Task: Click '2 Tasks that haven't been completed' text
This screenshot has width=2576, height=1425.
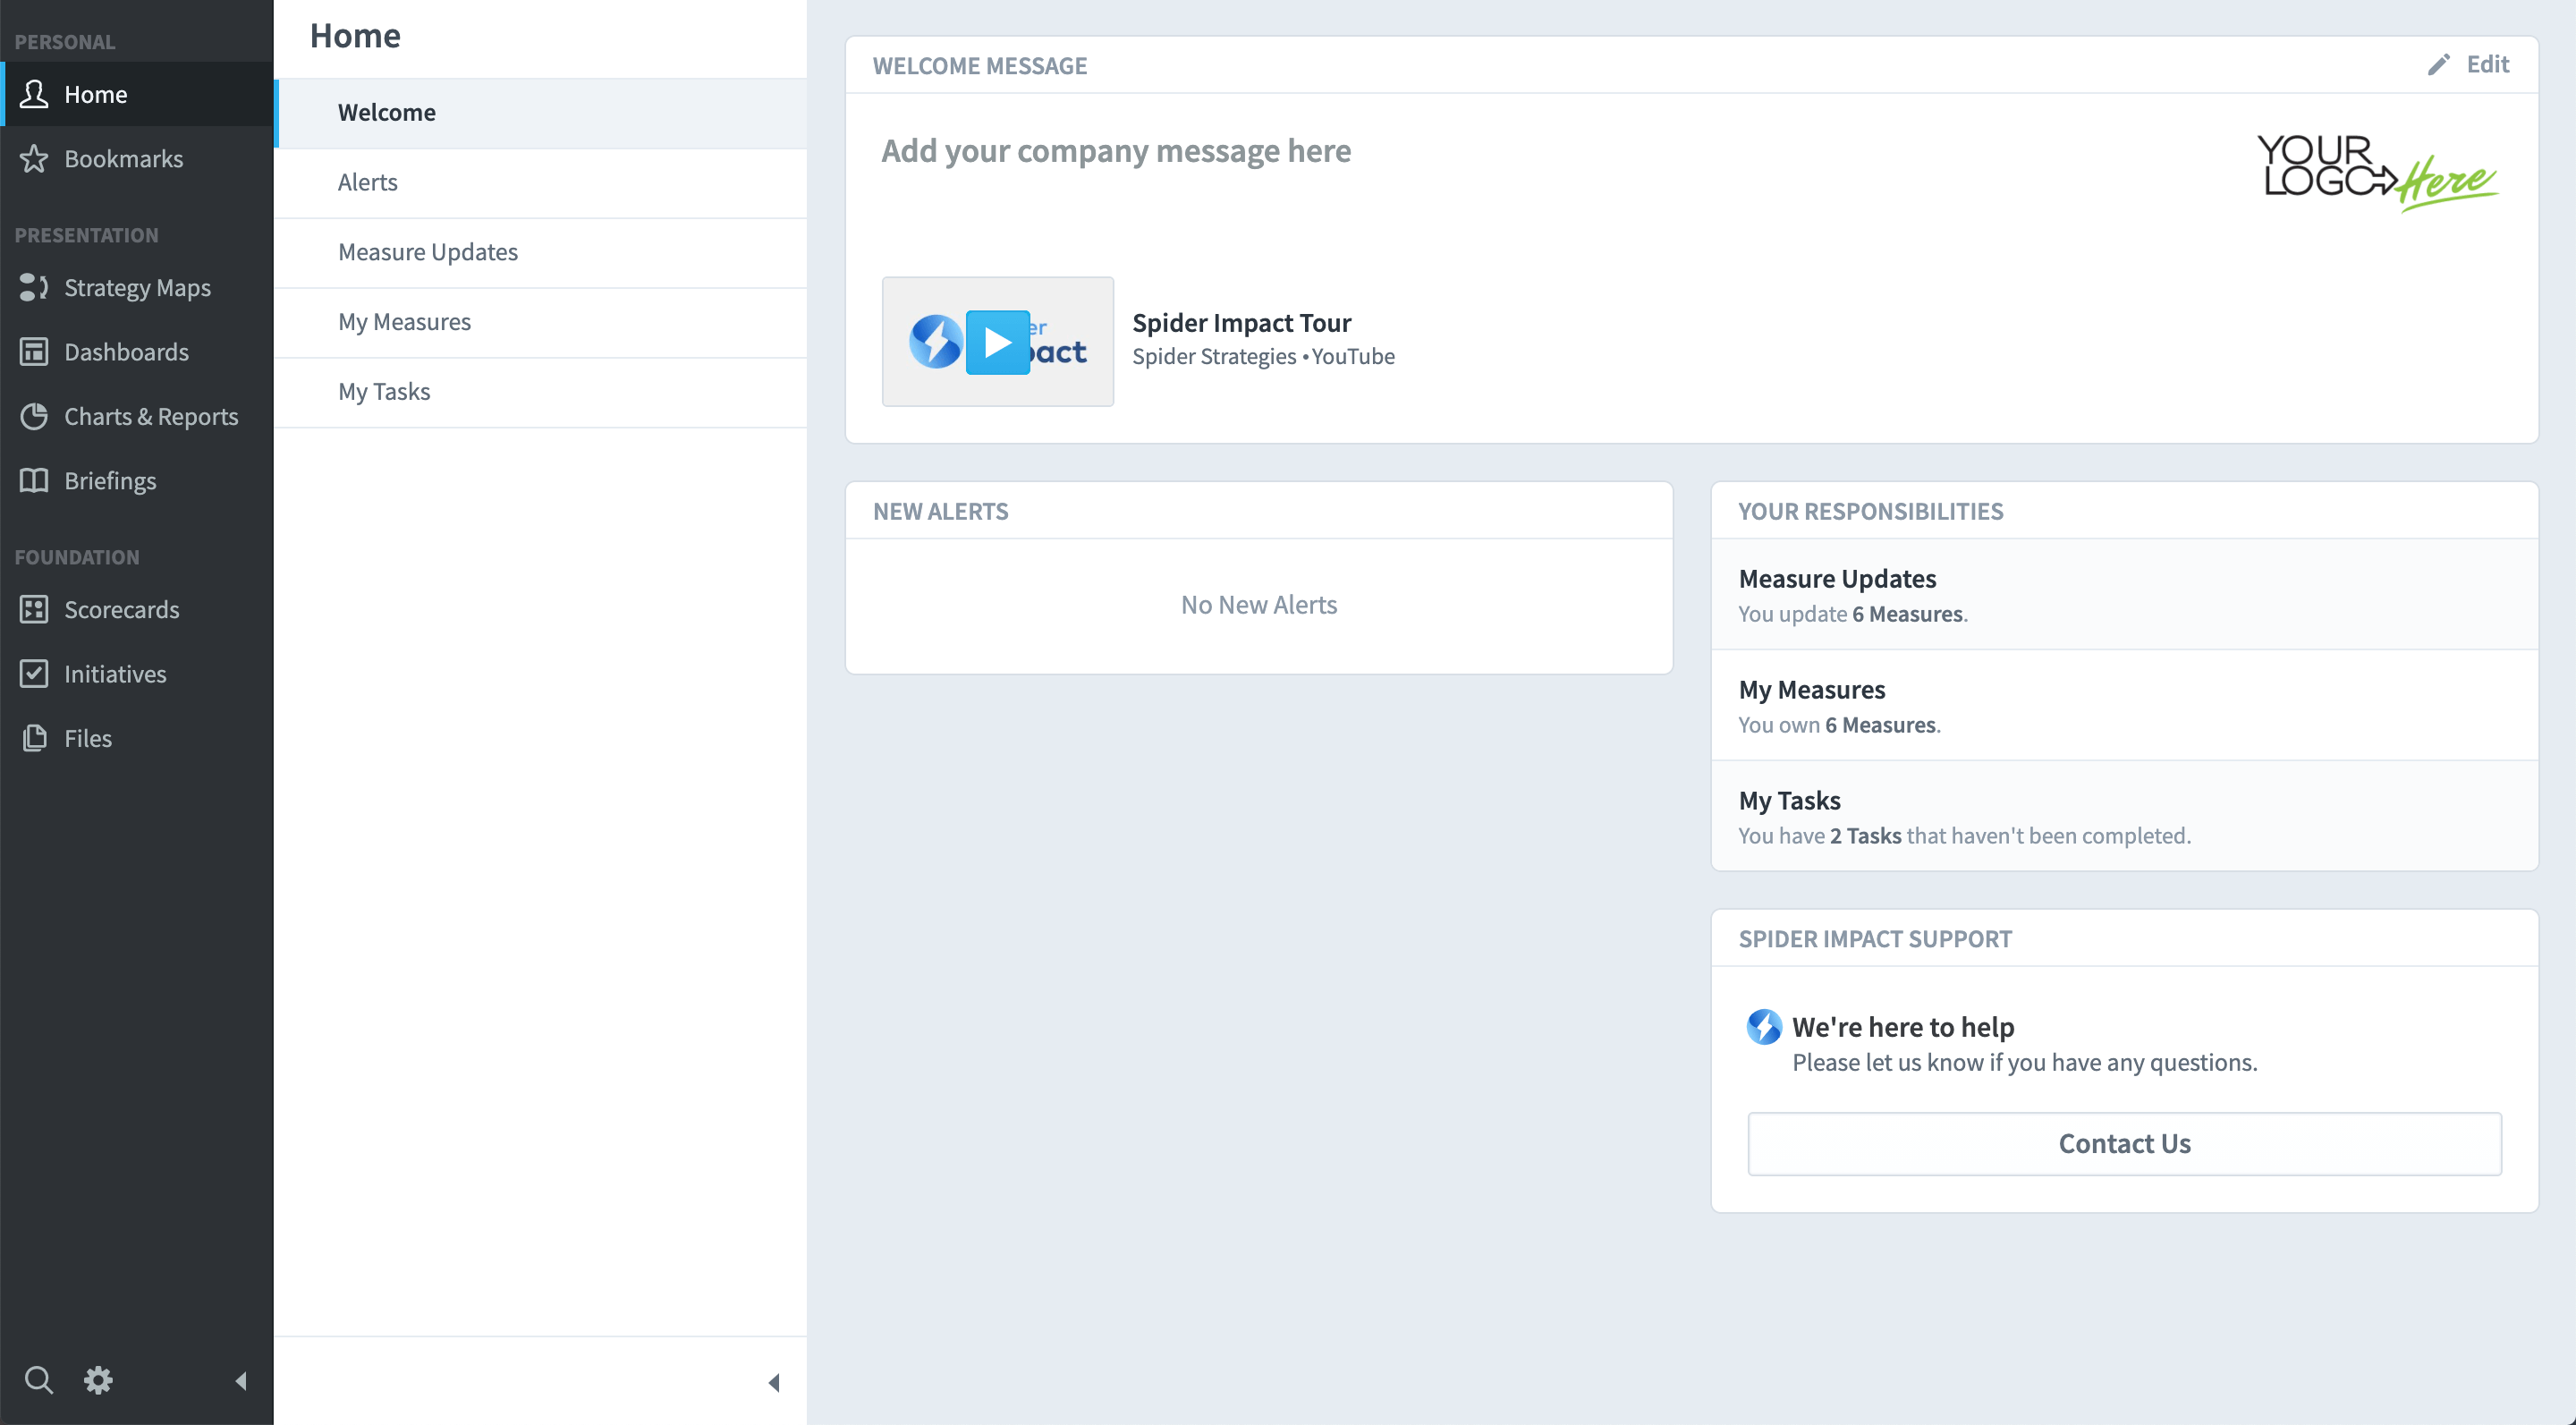Action: point(2010,836)
